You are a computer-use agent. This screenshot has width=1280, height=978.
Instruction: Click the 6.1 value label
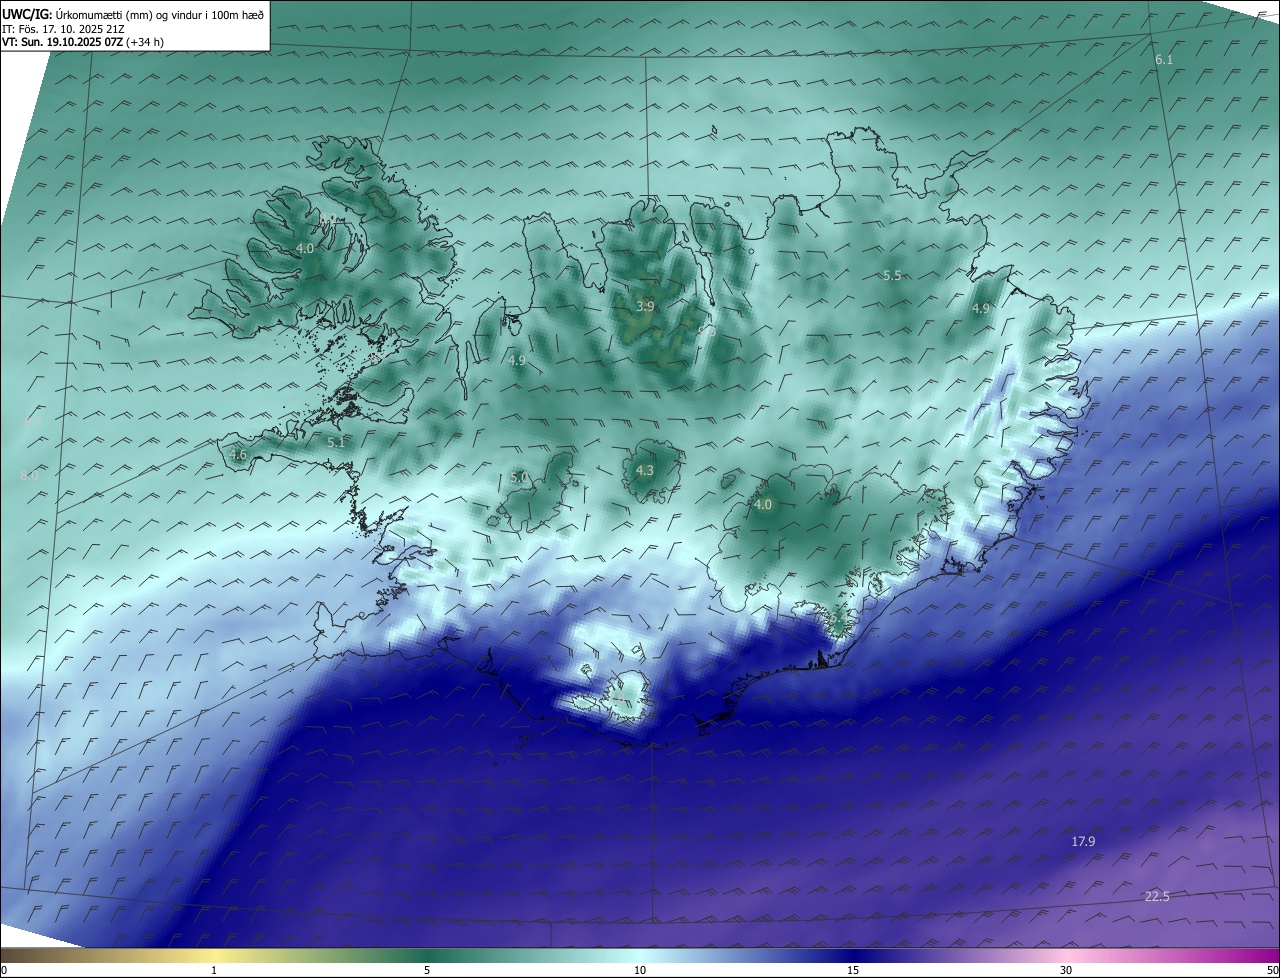1164,61
